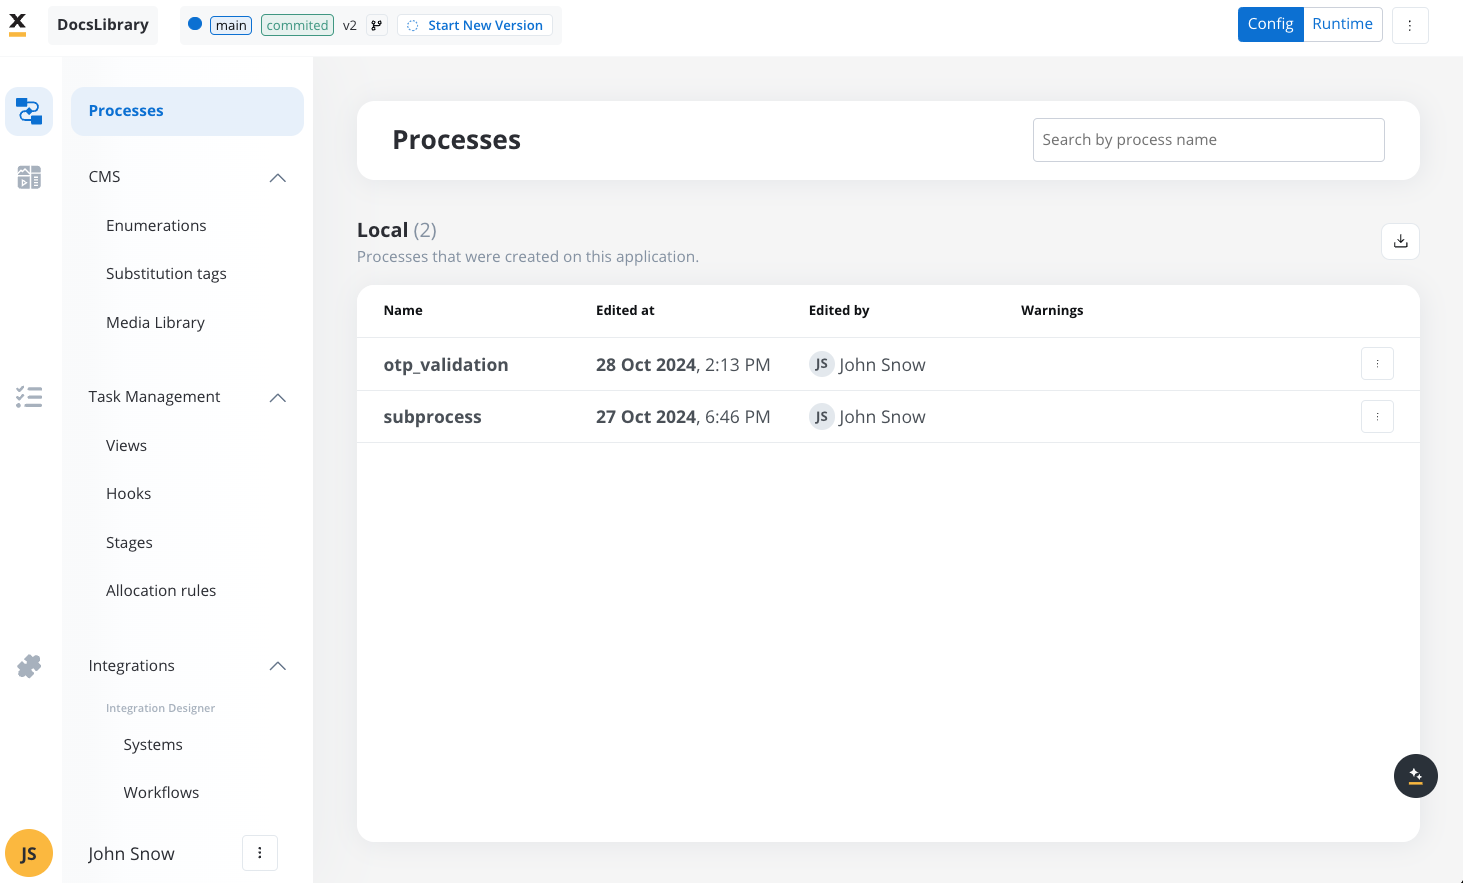Open row options for otp_validation

tap(1377, 364)
